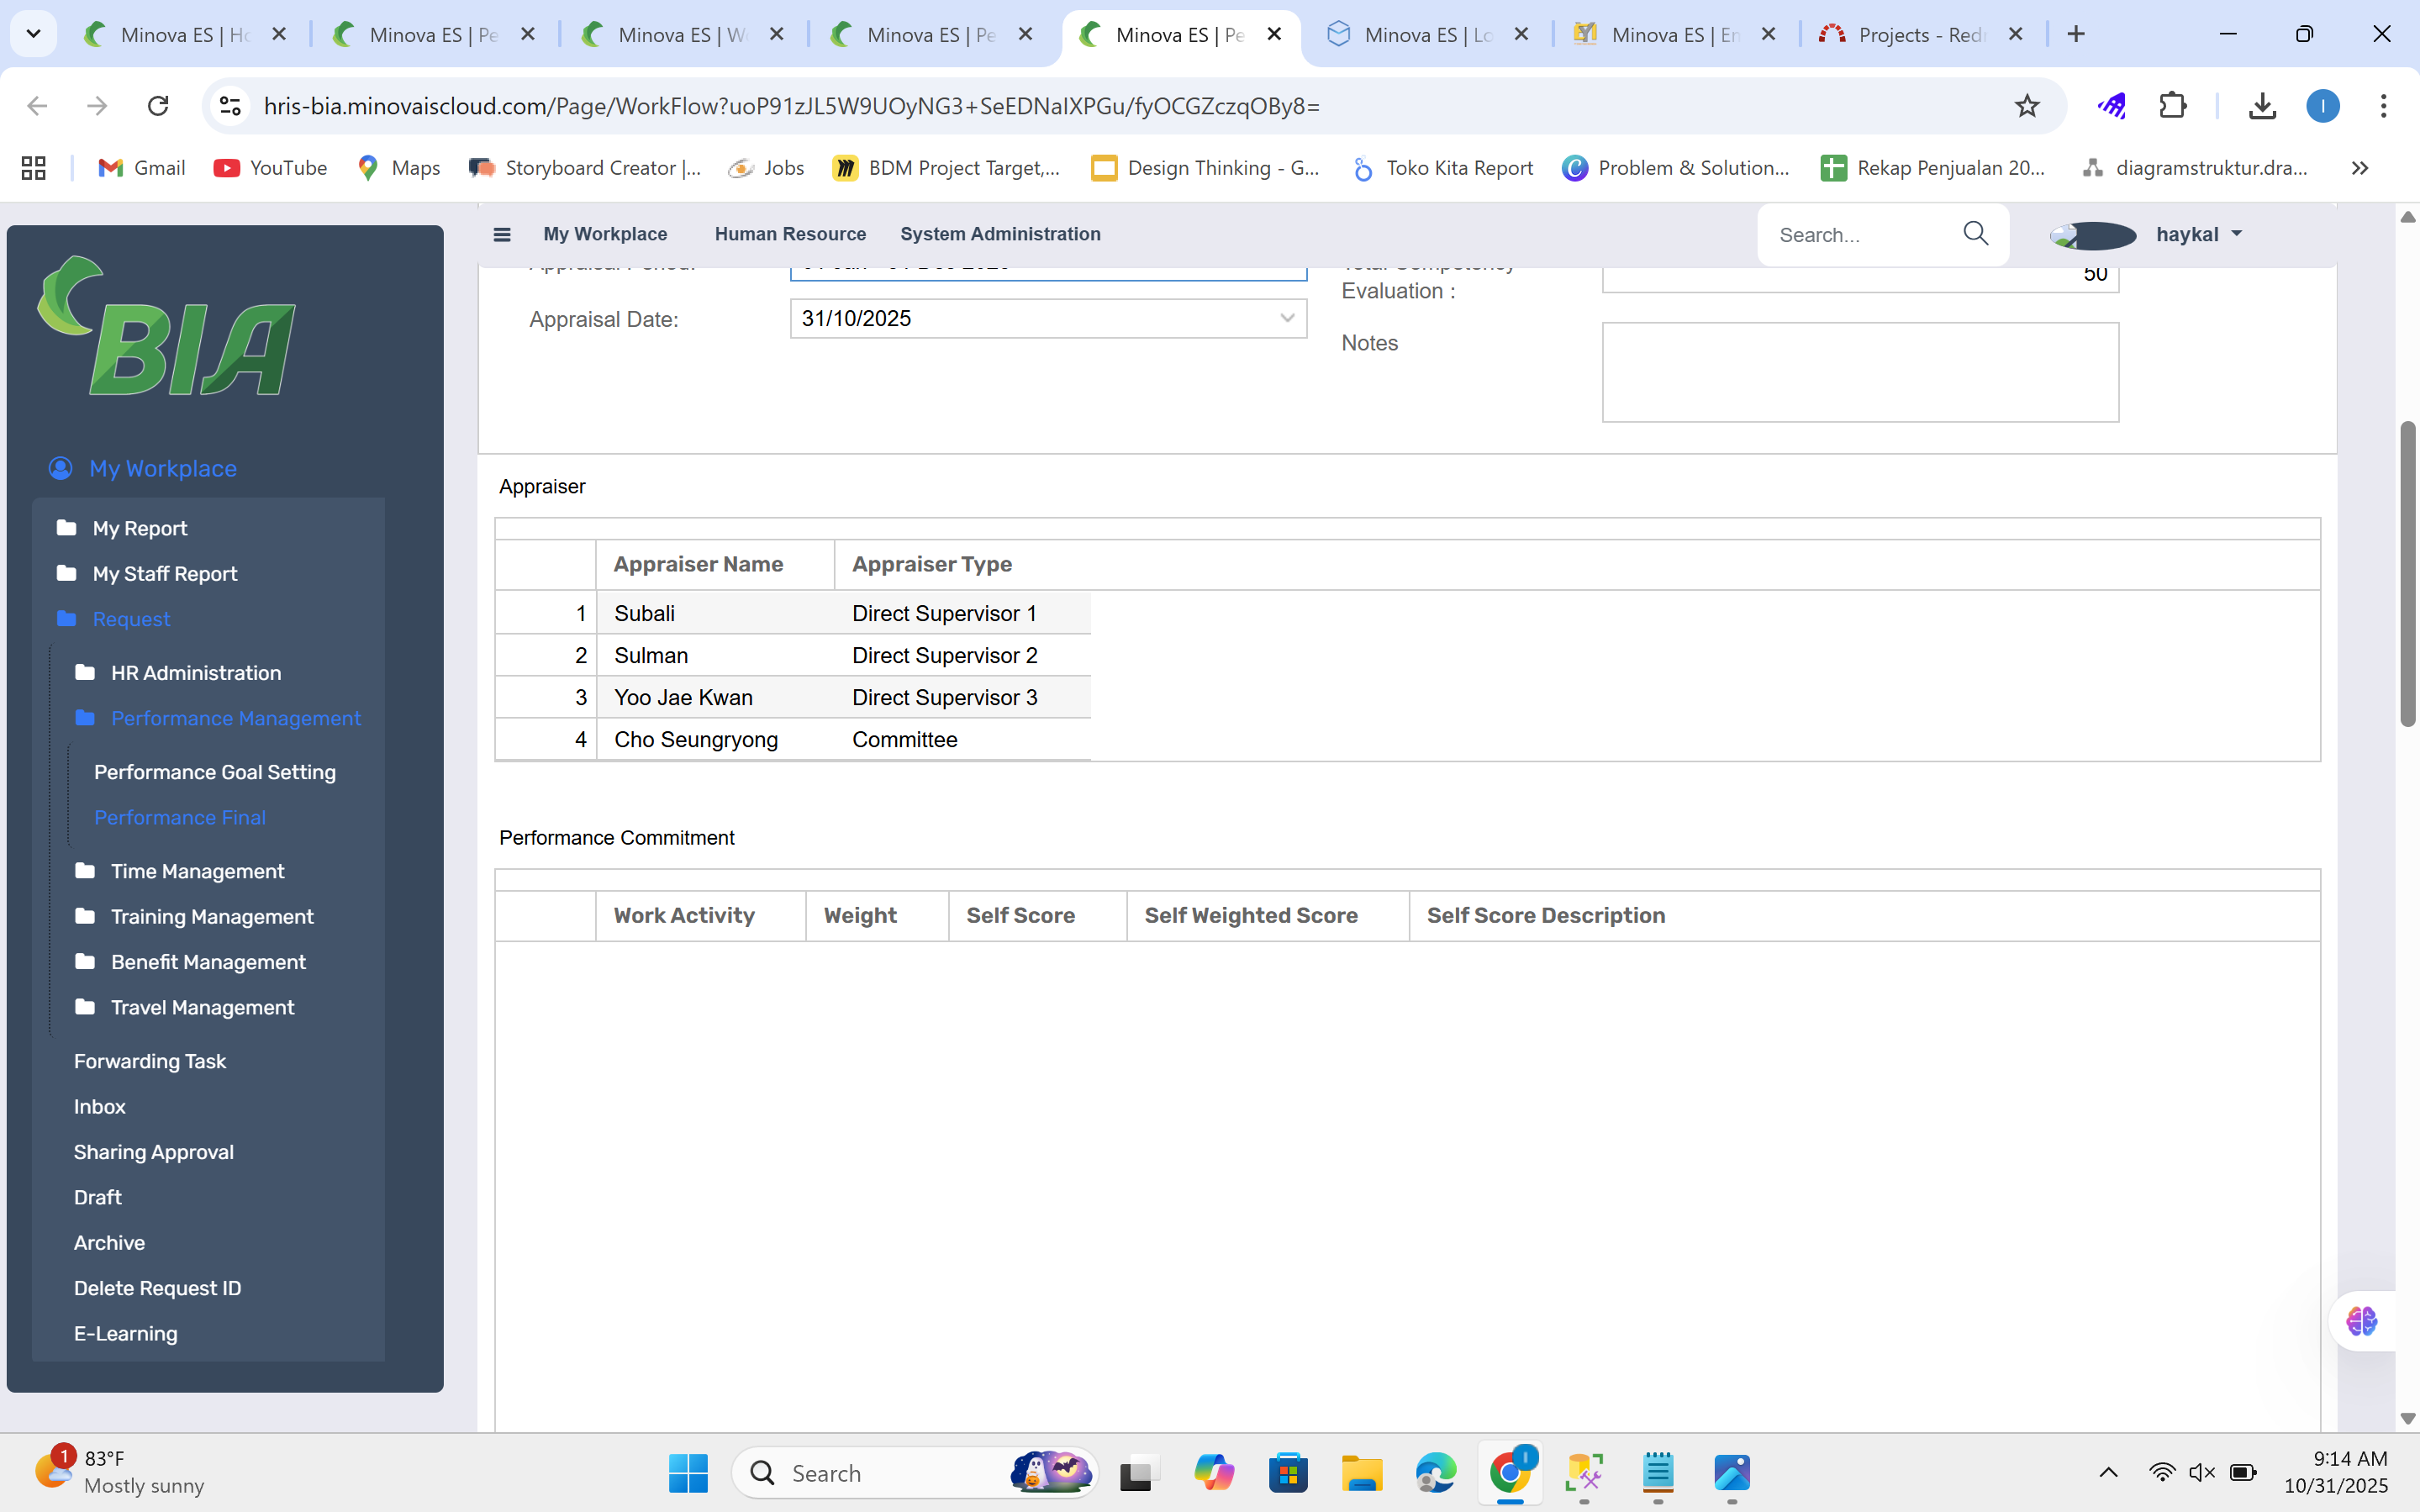This screenshot has width=2420, height=1512.
Task: Click the AI brain assistant icon
Action: 2361,1321
